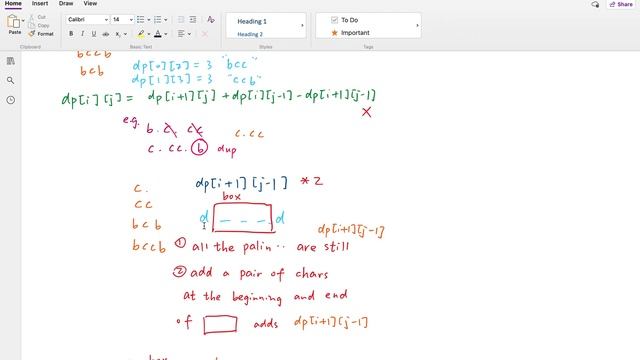Tag the selection as Important
The height and width of the screenshot is (360, 640).
click(351, 33)
